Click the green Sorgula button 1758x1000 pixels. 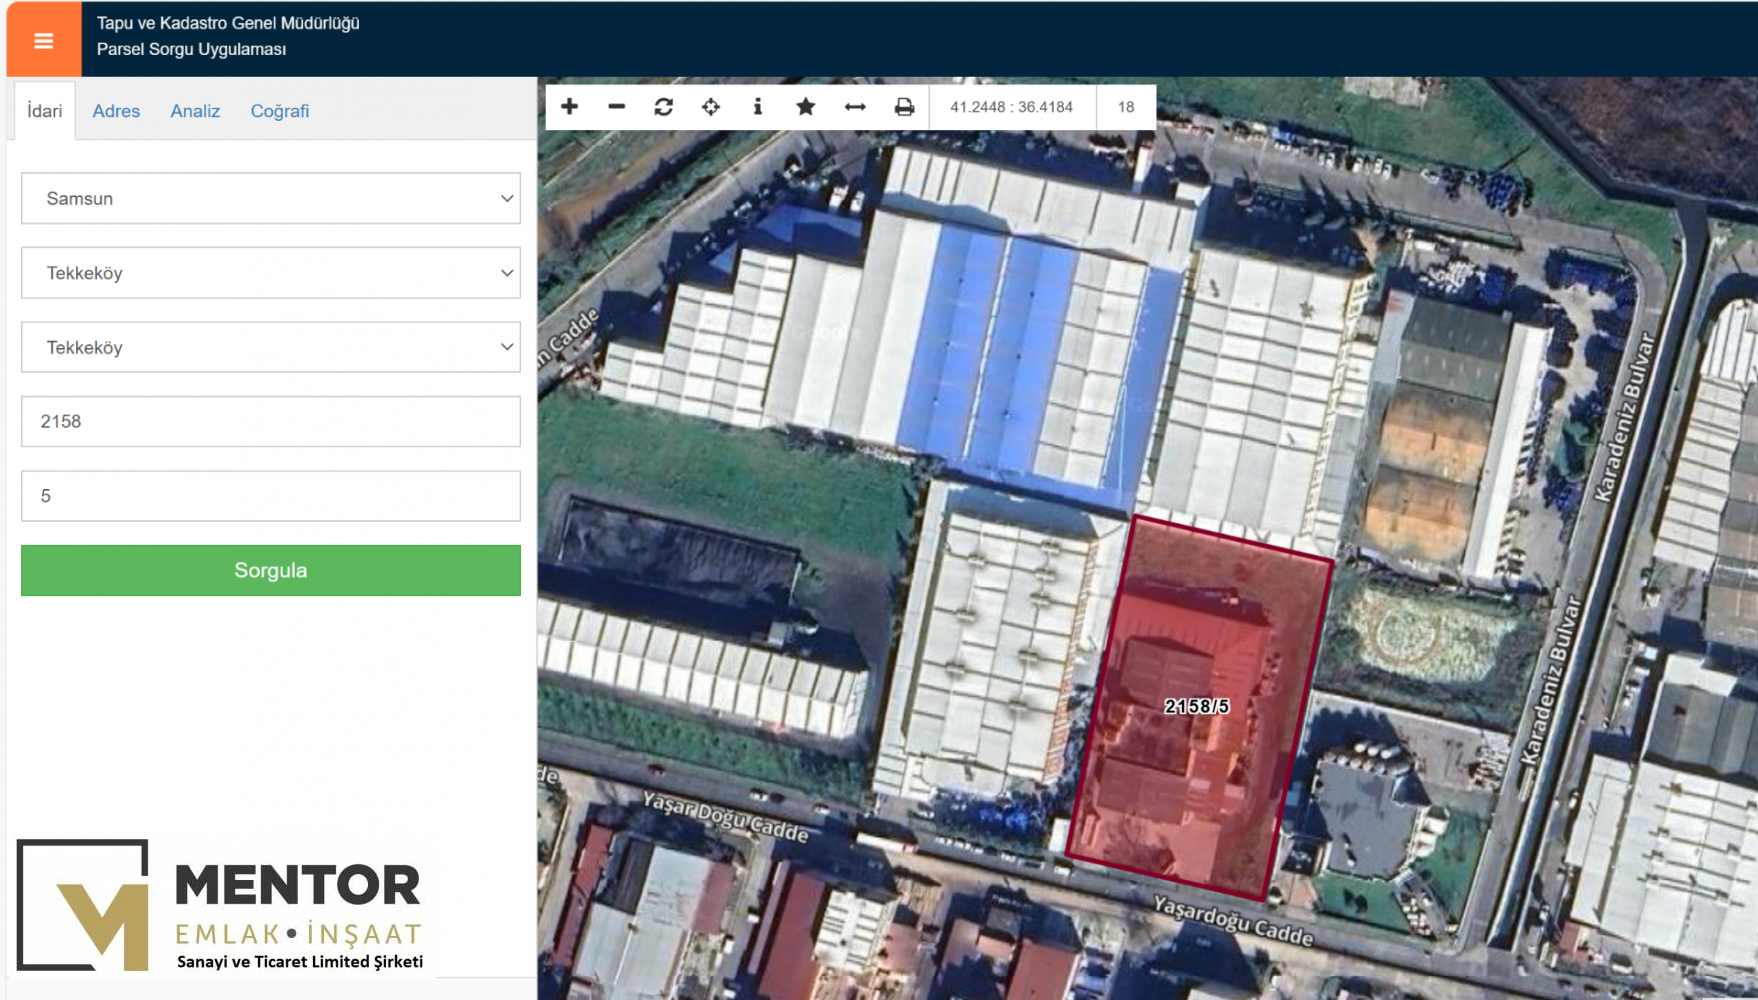[x=271, y=570]
